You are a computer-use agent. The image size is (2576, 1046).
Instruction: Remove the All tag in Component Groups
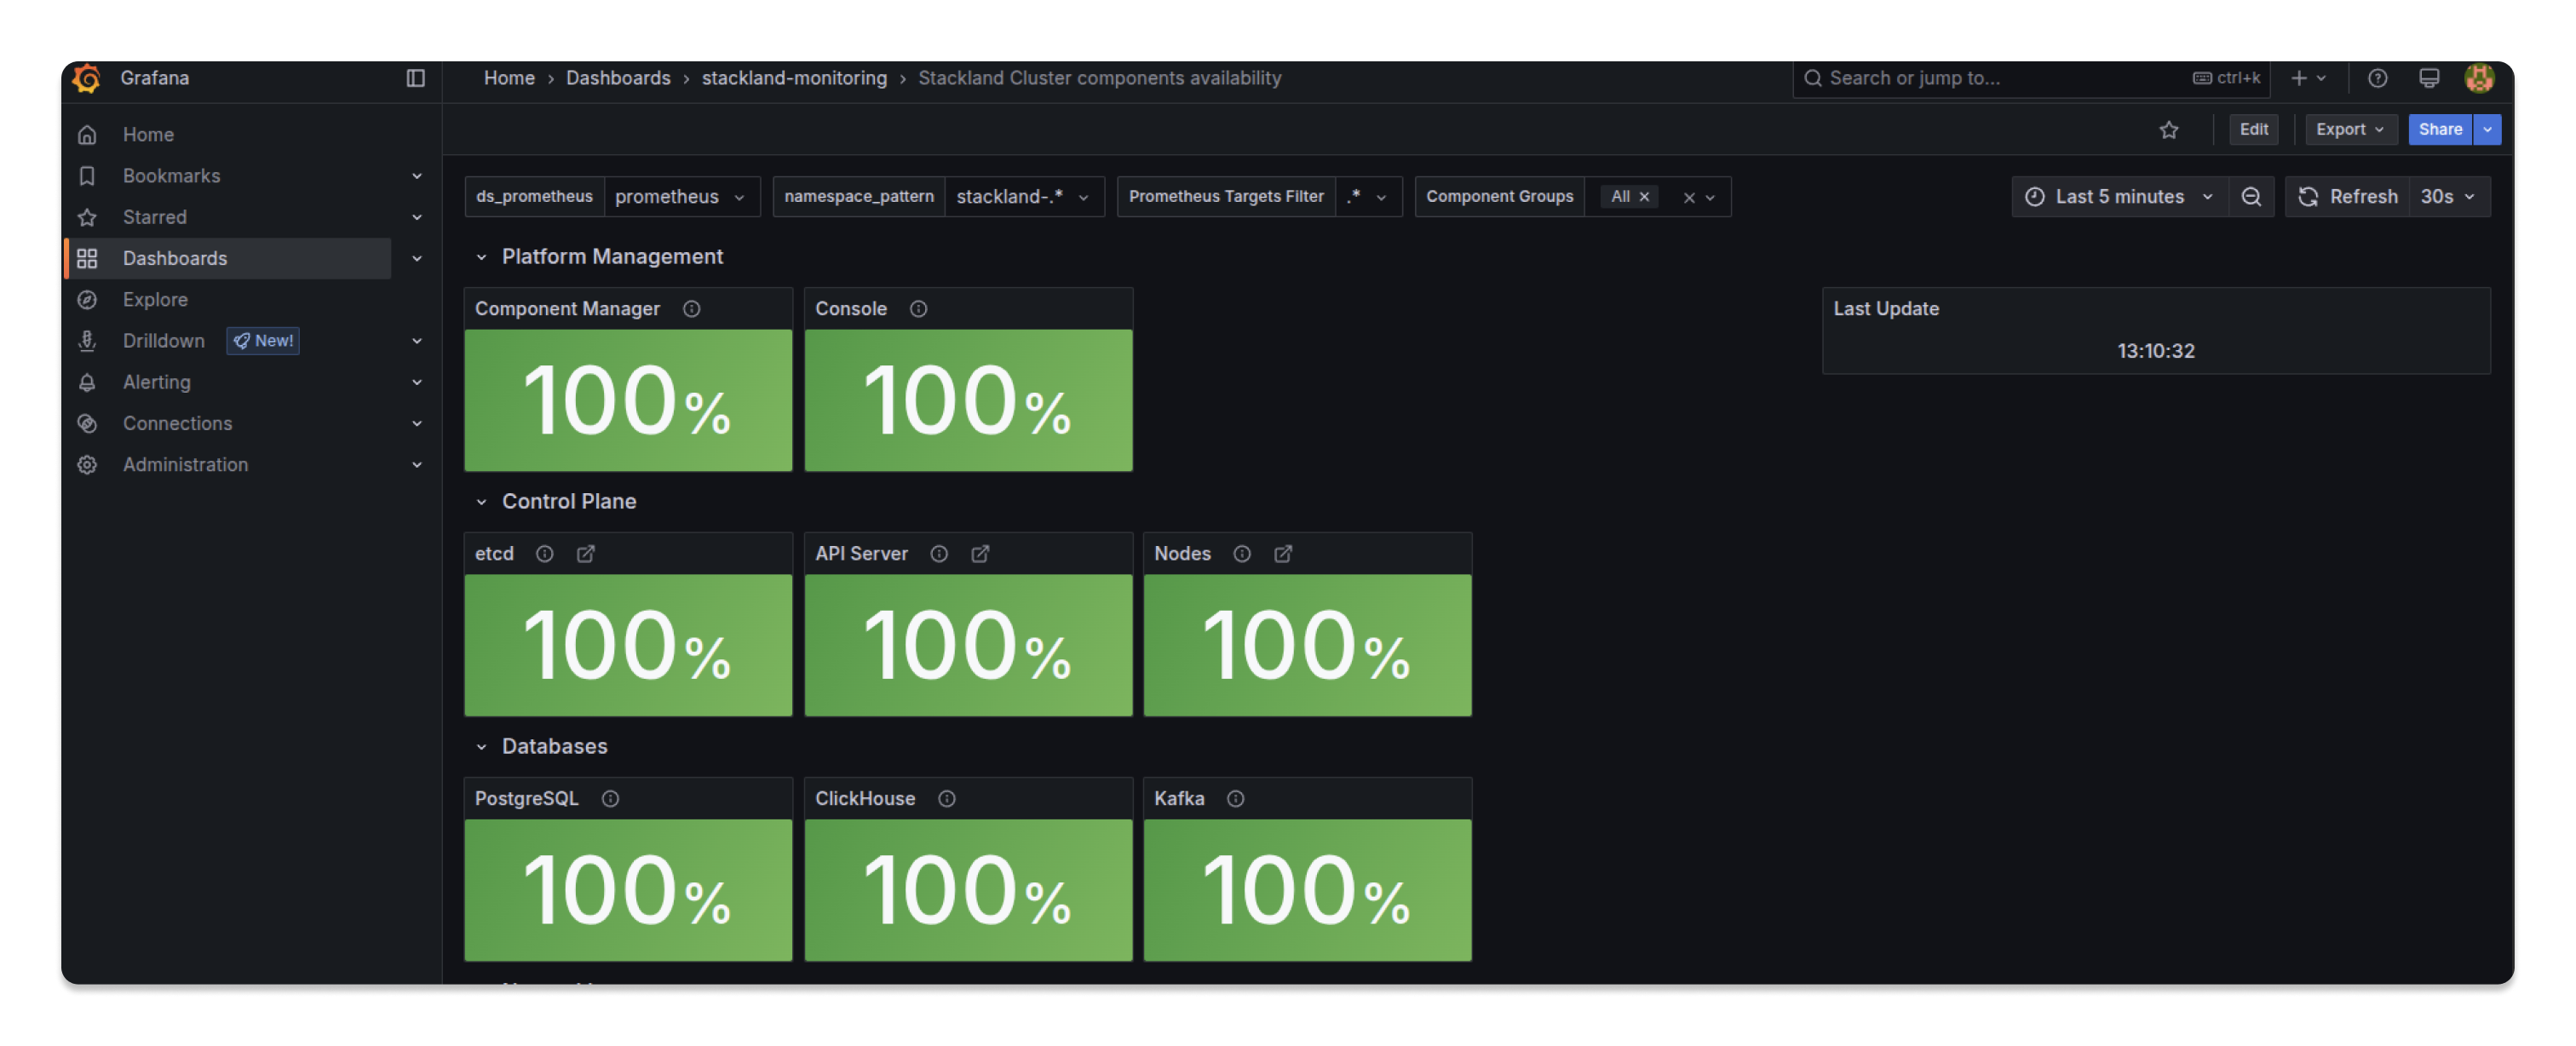tap(1644, 197)
